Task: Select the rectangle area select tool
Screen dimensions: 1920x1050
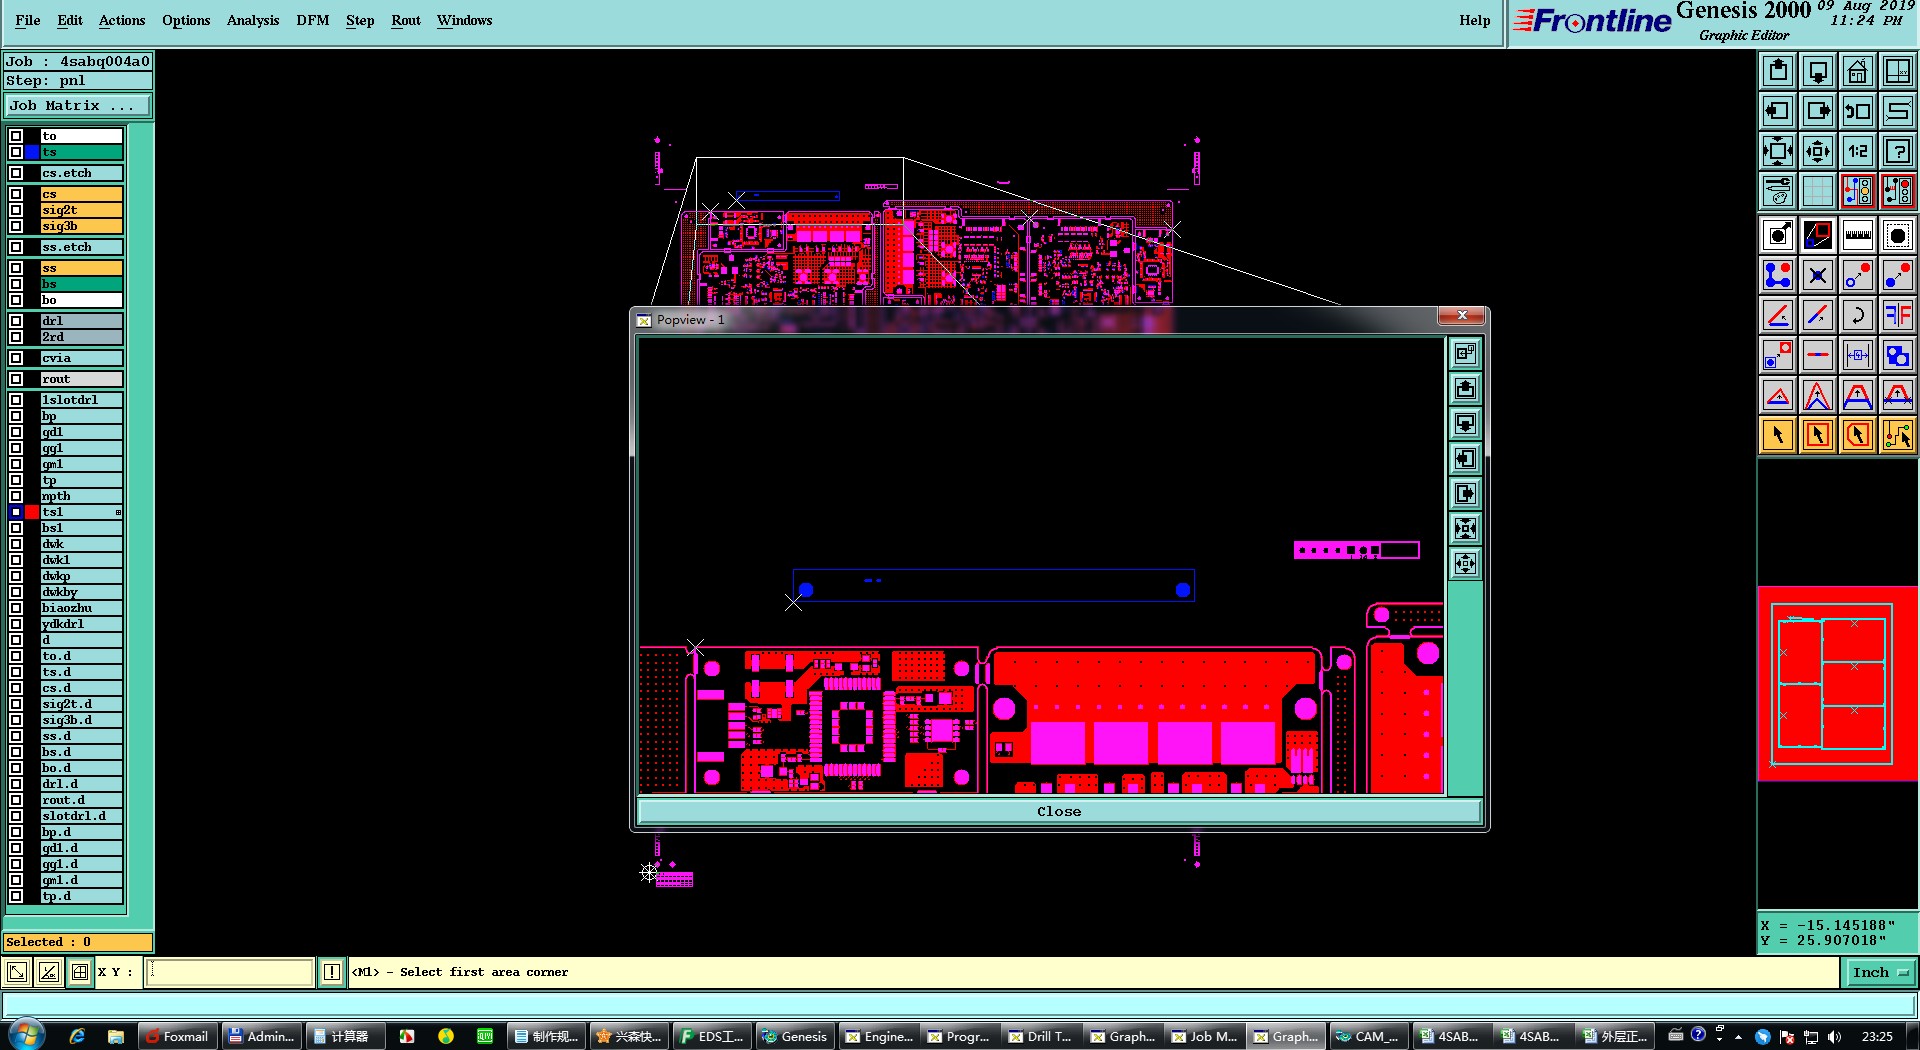Action: (x=1818, y=435)
